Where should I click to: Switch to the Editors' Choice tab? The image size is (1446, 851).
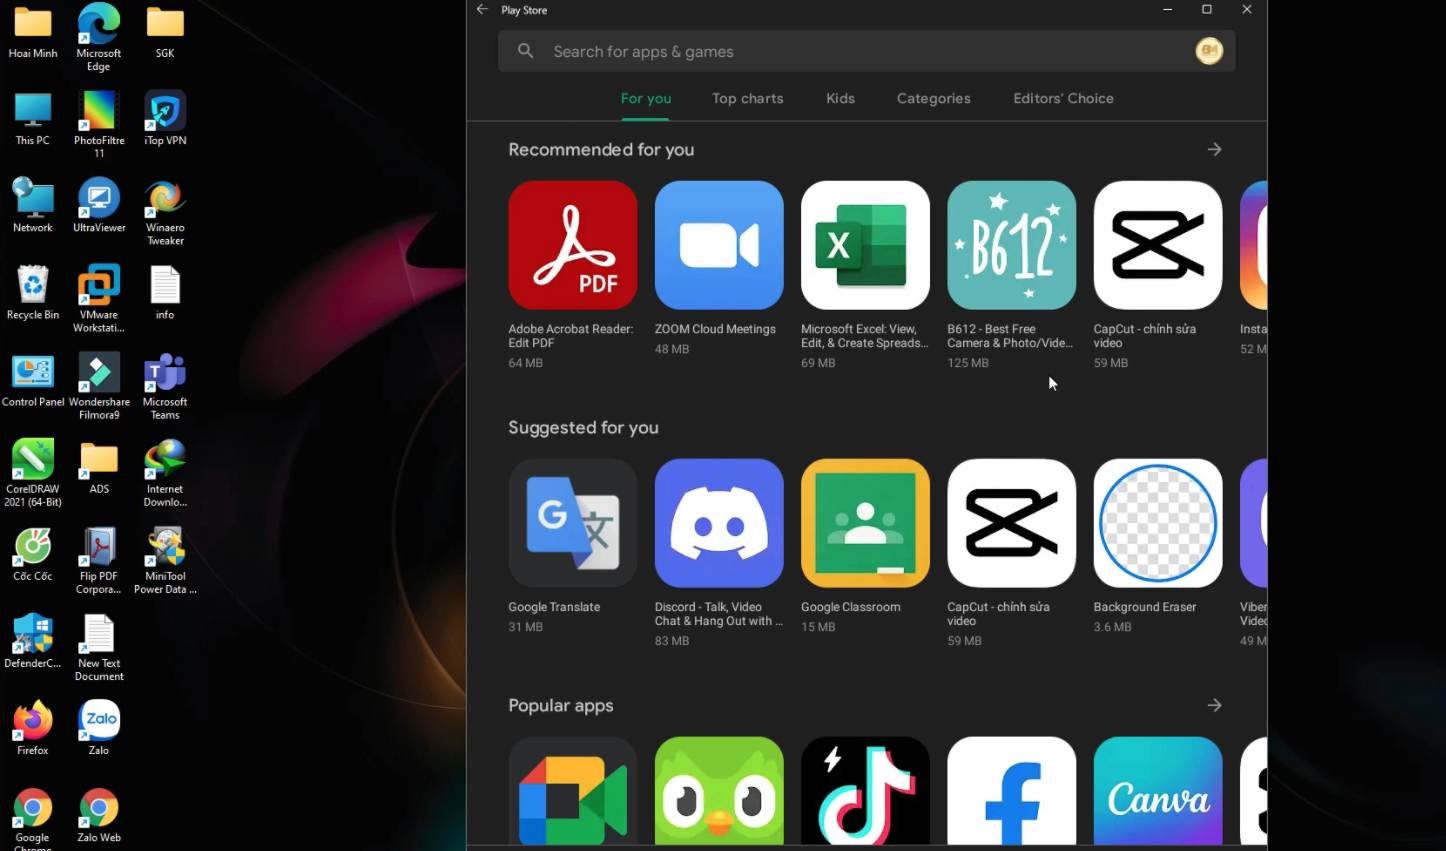1063,98
